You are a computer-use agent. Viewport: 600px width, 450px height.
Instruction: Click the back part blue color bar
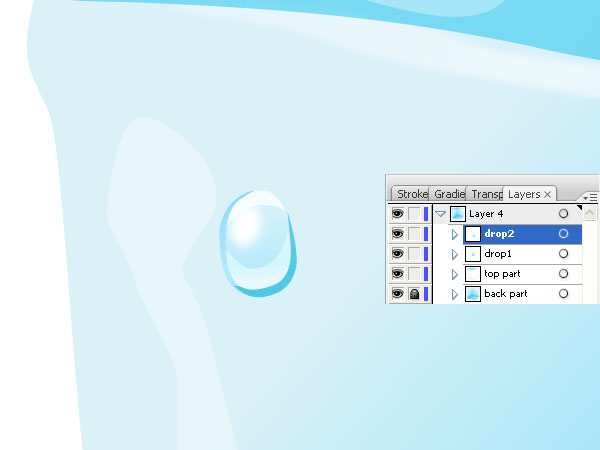426,293
